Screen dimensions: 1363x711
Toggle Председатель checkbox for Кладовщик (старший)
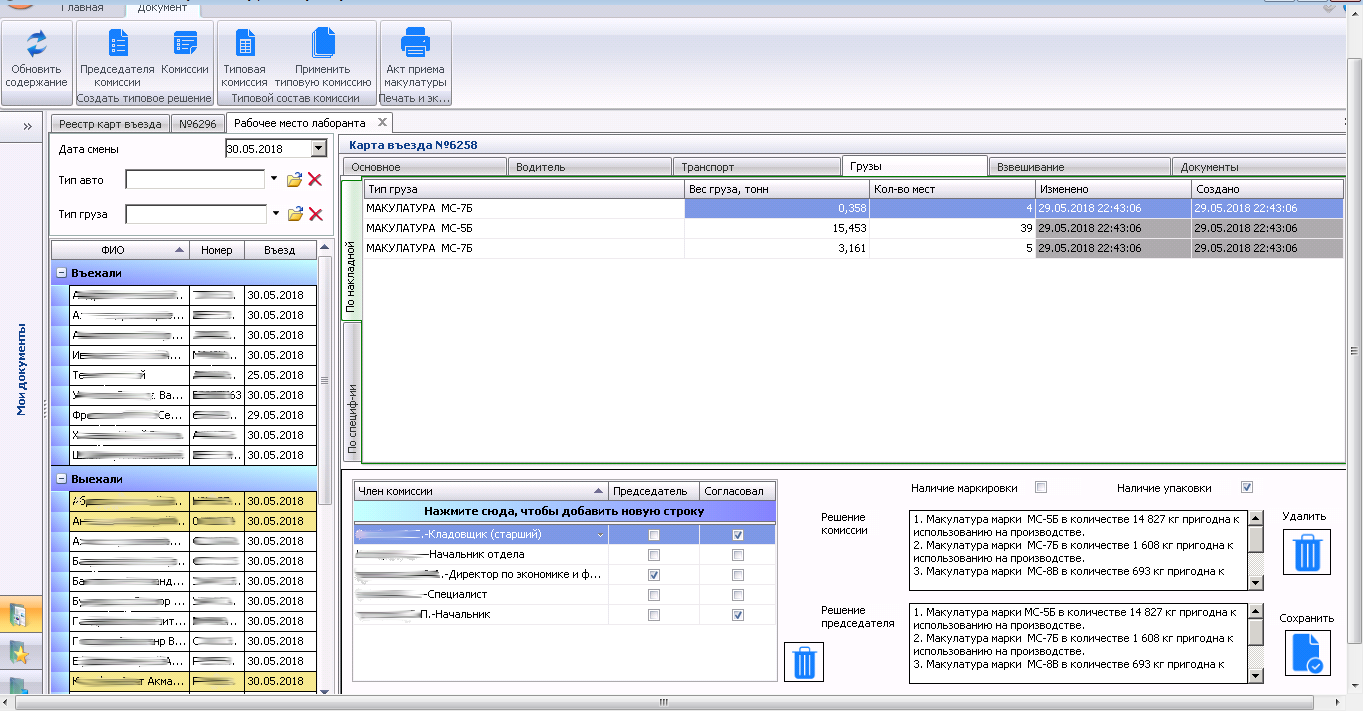(653, 535)
